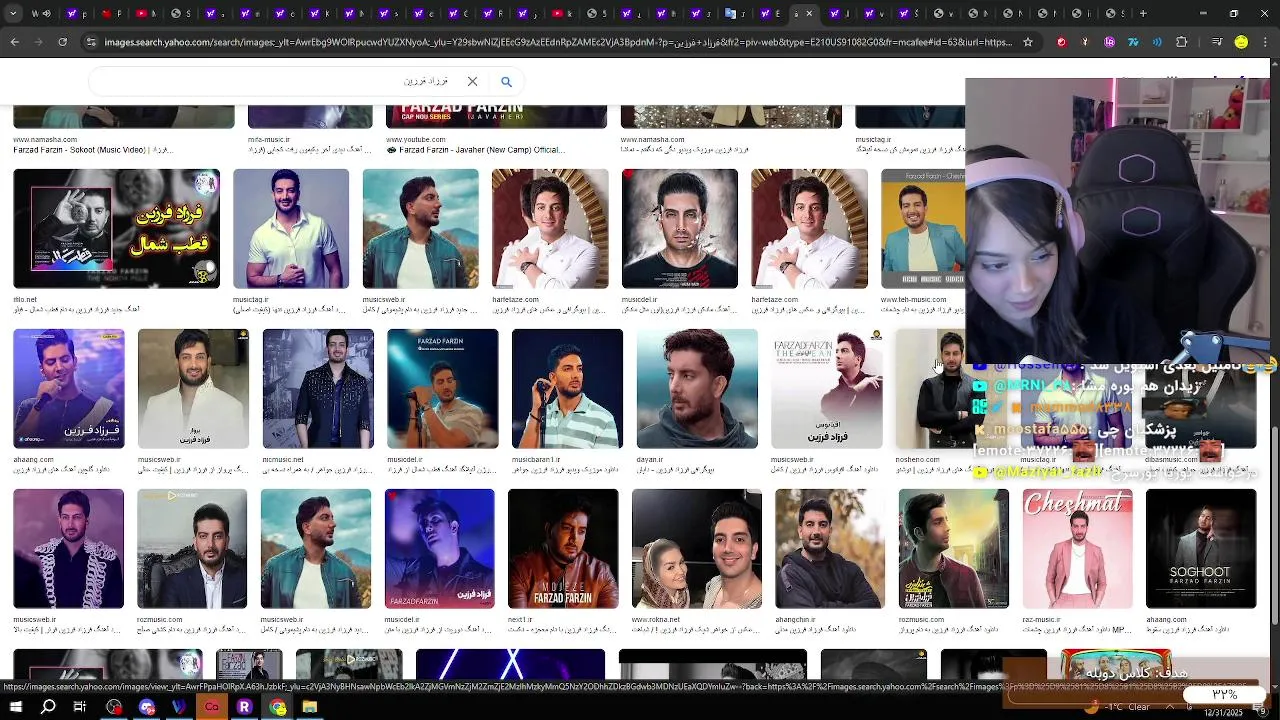Open the FARZAD FARZIN concert poster thumbnail

pyautogui.click(x=442, y=389)
